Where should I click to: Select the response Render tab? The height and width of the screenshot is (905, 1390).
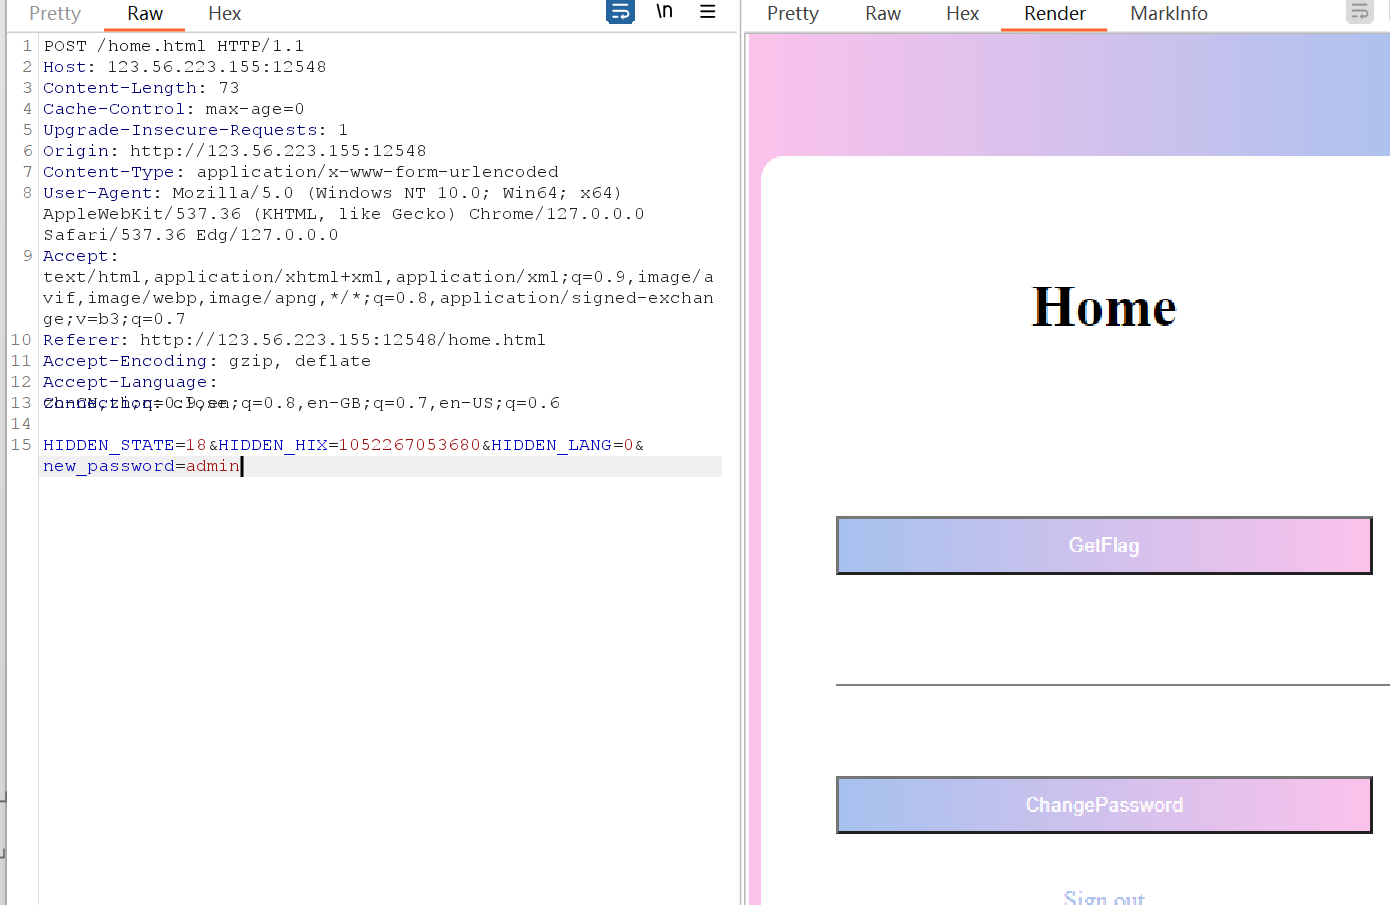(x=1054, y=14)
